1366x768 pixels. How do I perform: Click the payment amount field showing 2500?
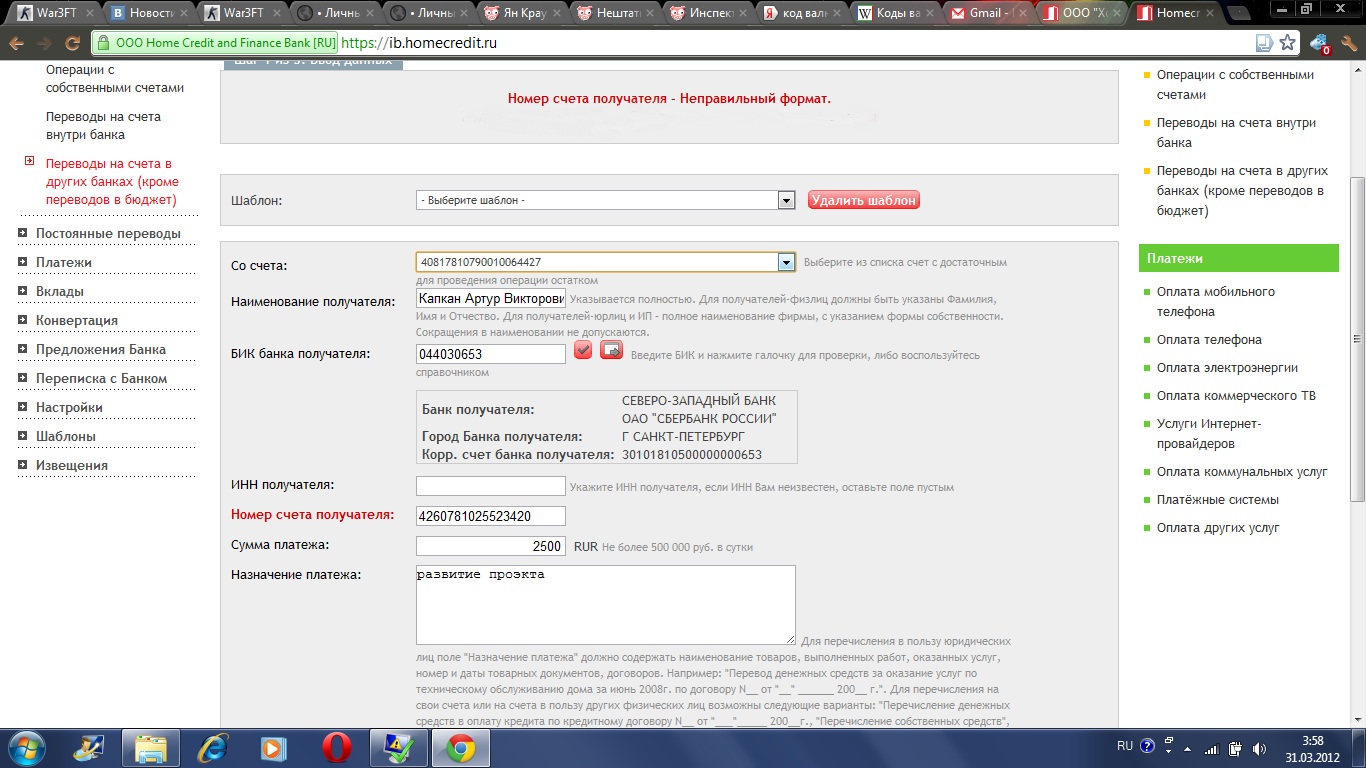491,546
